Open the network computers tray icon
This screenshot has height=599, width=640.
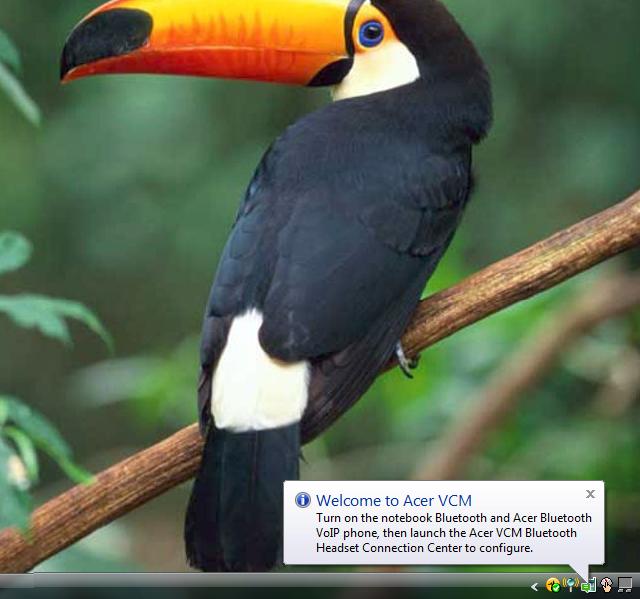pyautogui.click(x=625, y=585)
